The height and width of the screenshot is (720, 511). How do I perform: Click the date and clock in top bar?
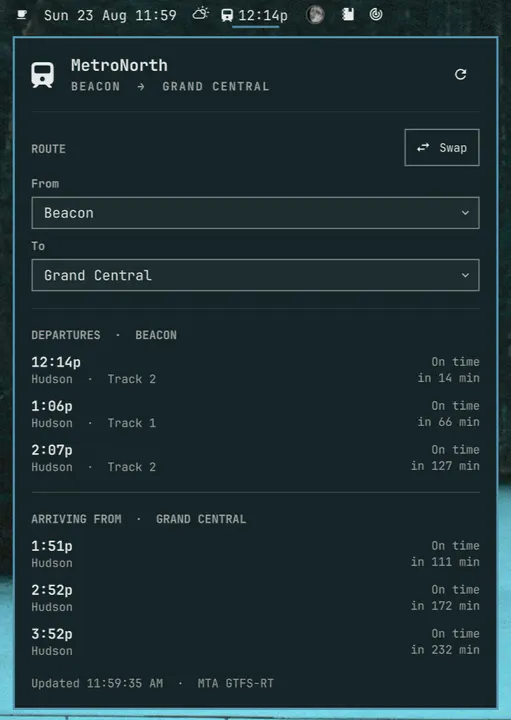[x=110, y=15]
